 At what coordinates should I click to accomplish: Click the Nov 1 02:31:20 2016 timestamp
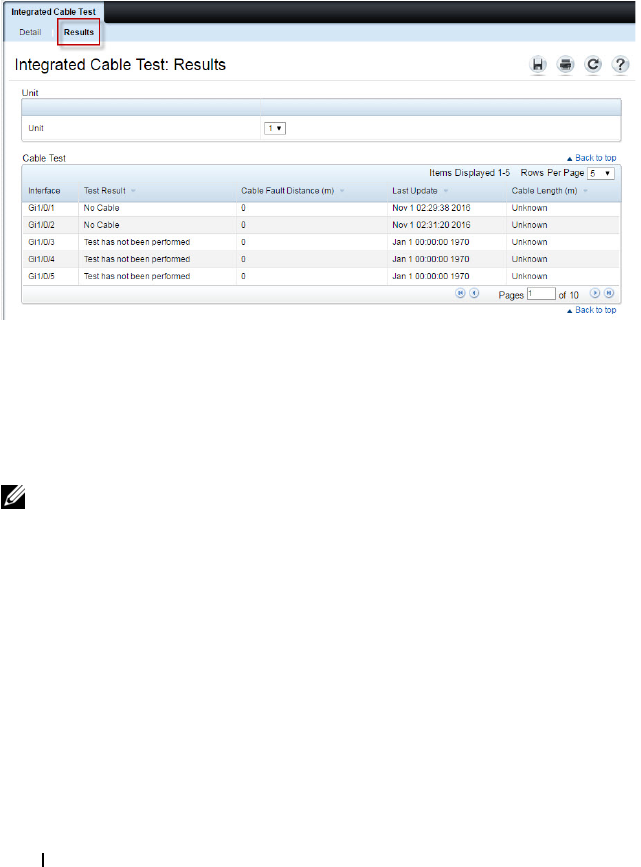(431, 225)
